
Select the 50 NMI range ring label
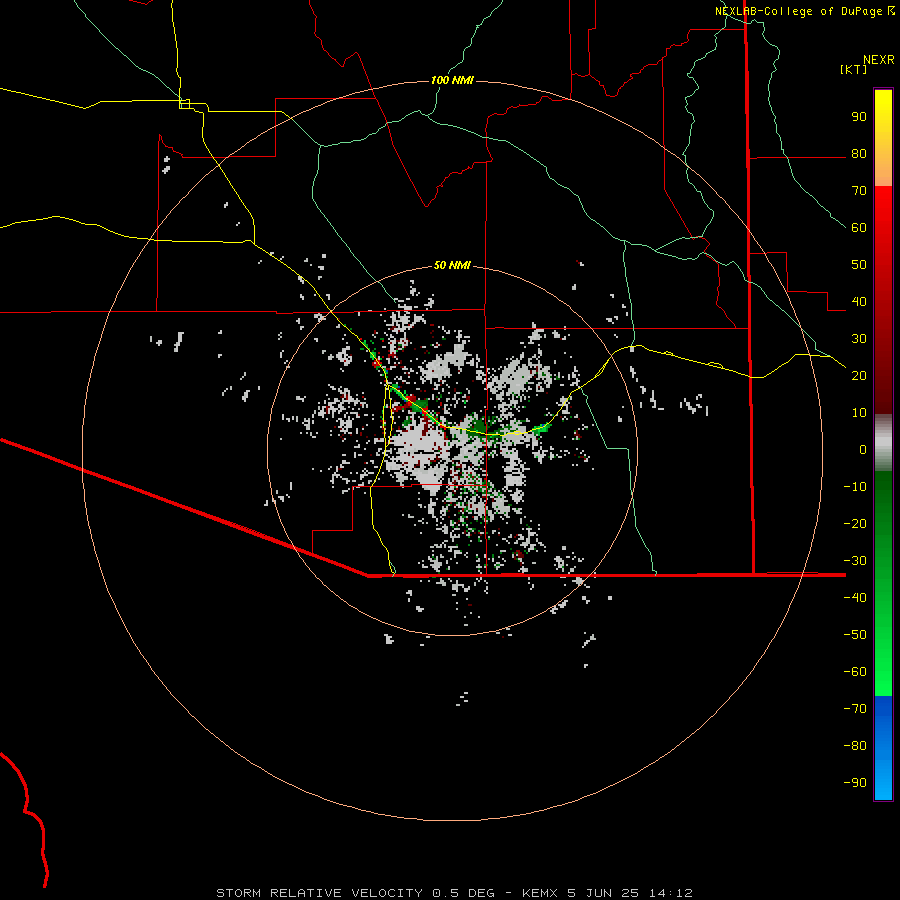(452, 265)
